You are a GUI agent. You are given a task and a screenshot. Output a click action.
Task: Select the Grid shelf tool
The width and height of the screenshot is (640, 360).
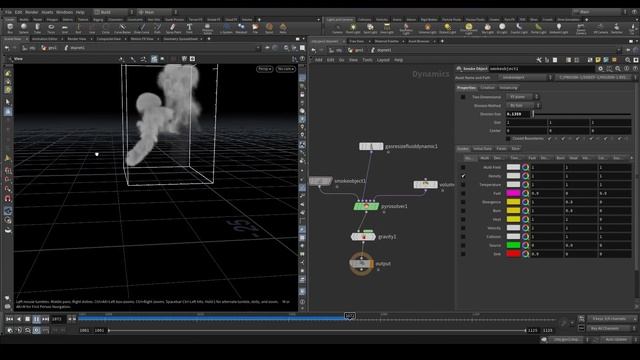pos(64,28)
